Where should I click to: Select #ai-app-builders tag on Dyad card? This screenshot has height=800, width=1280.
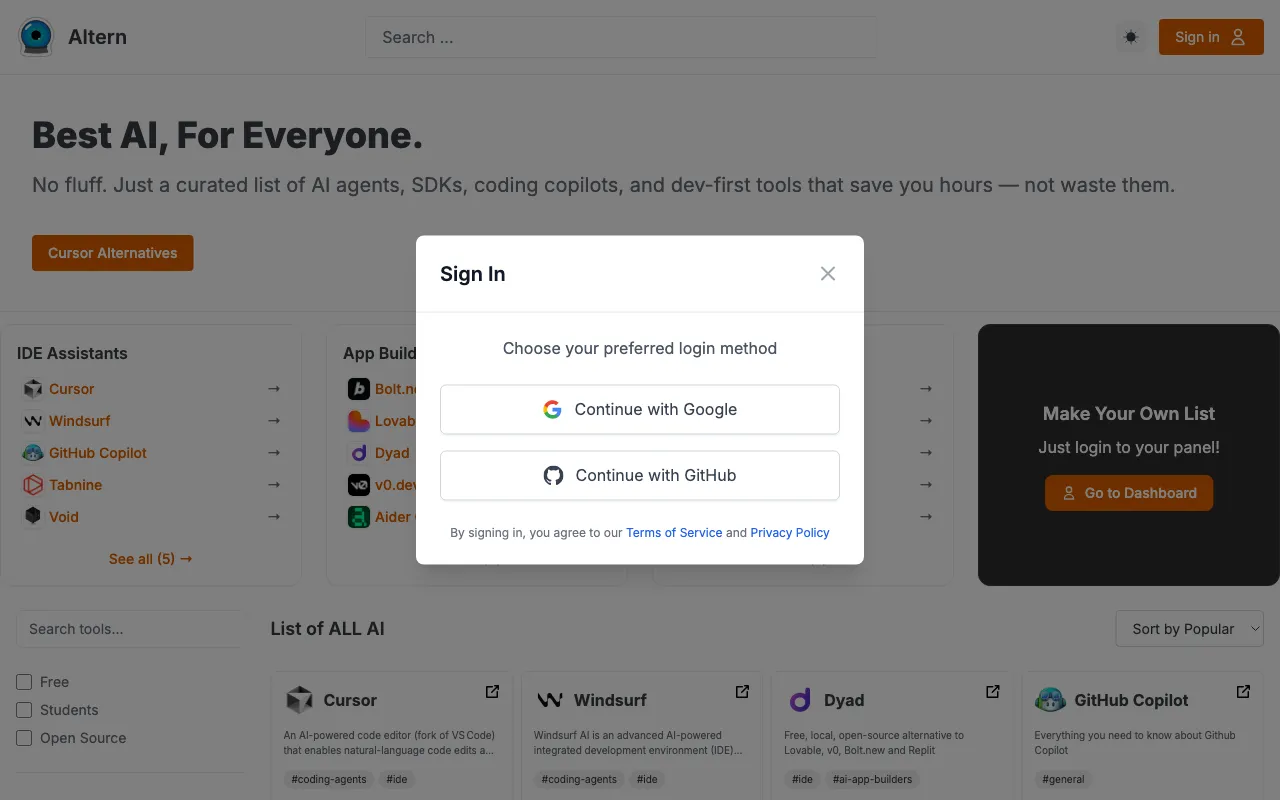pyautogui.click(x=871, y=779)
